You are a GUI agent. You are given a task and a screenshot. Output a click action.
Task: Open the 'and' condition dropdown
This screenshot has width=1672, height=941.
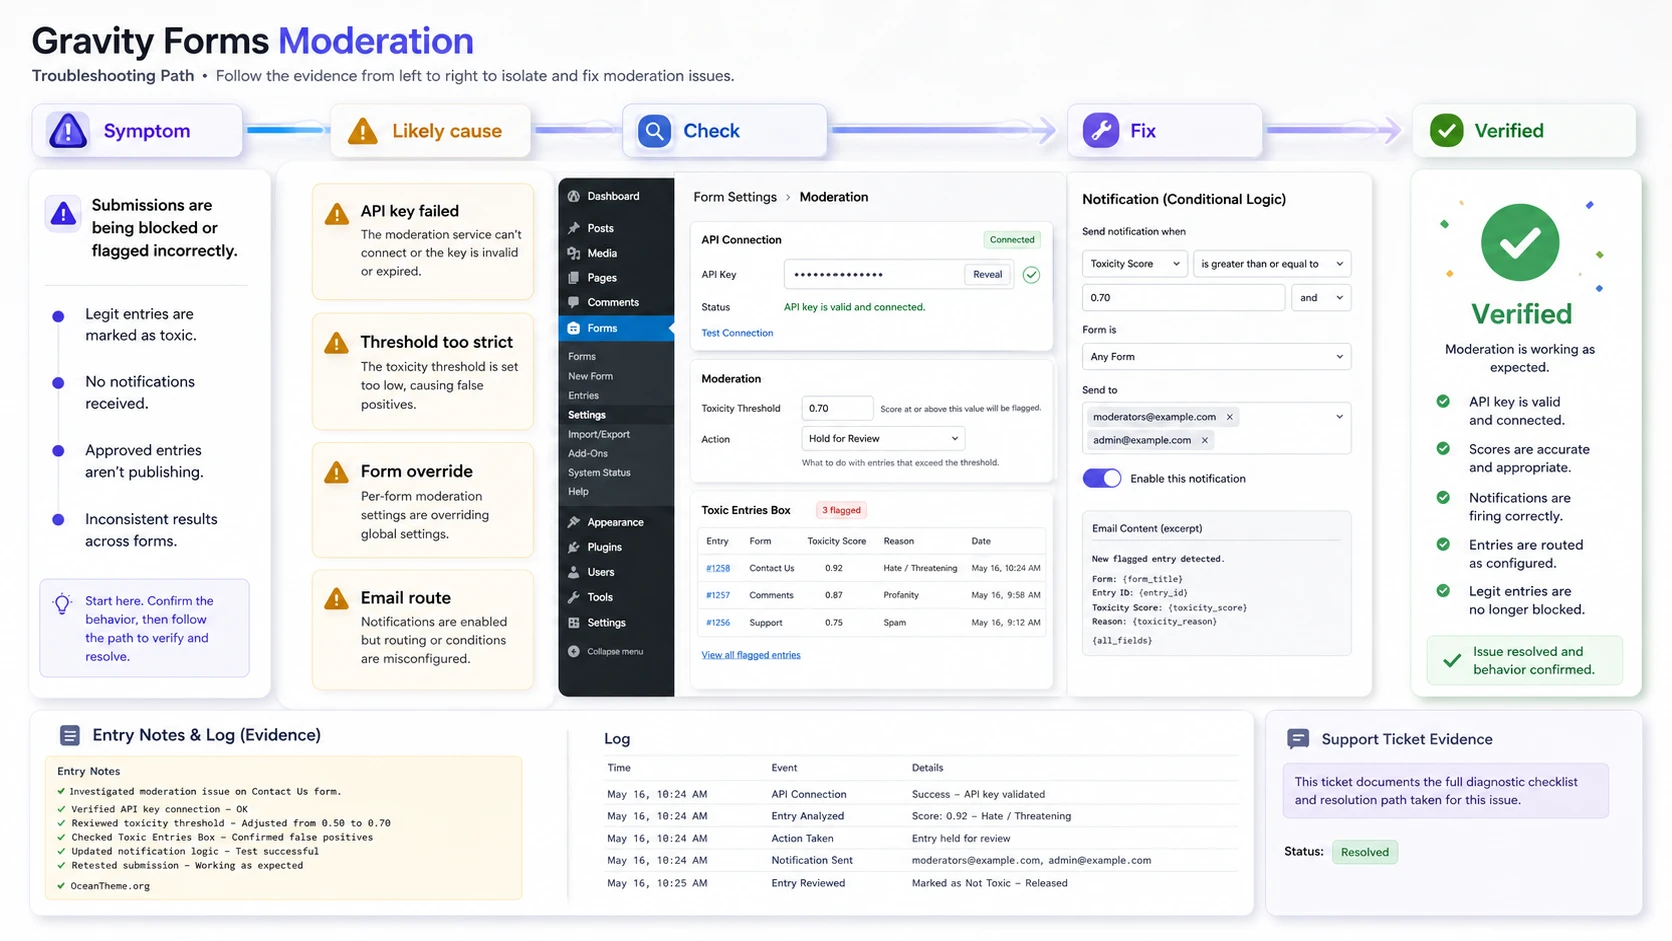[x=1321, y=297]
